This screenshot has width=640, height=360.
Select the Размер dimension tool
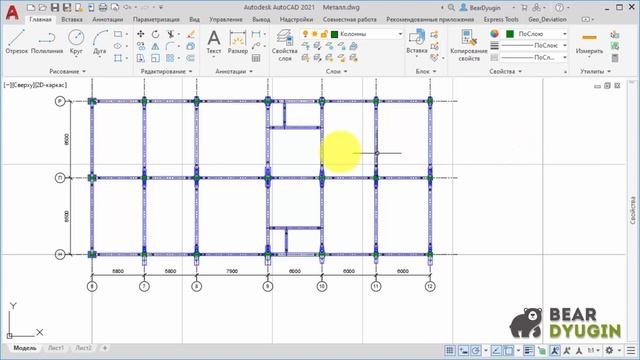tap(238, 42)
